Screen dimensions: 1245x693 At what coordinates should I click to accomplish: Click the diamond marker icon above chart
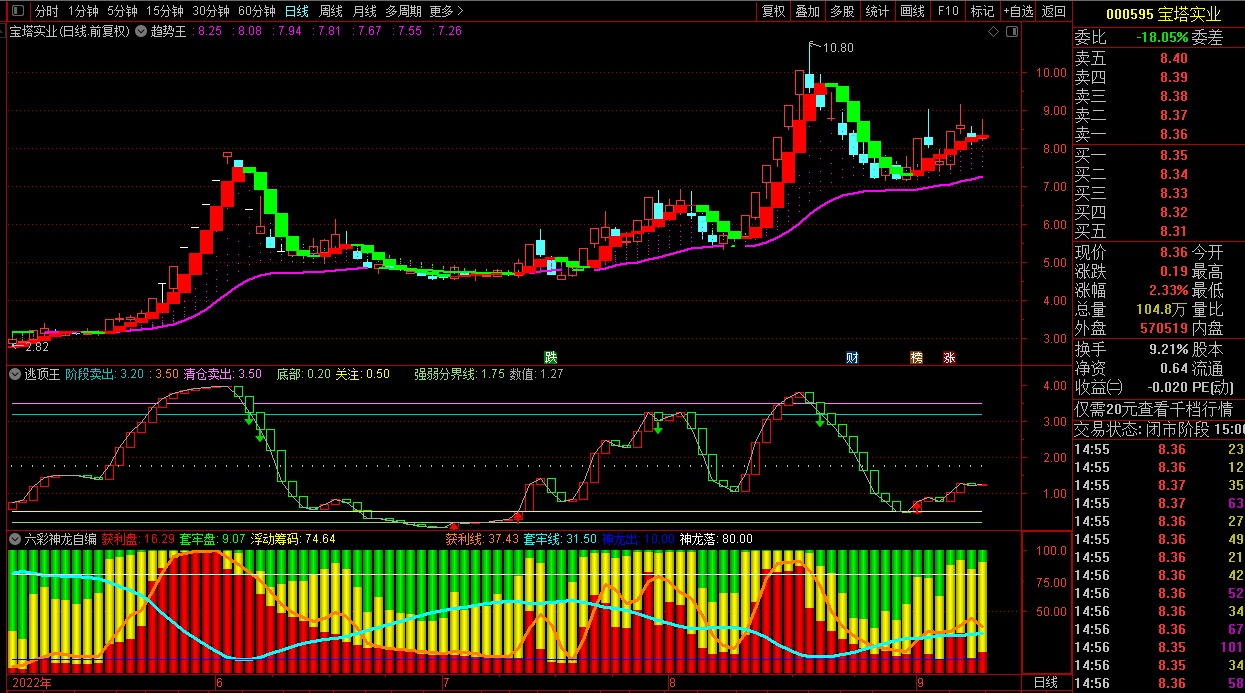click(993, 32)
